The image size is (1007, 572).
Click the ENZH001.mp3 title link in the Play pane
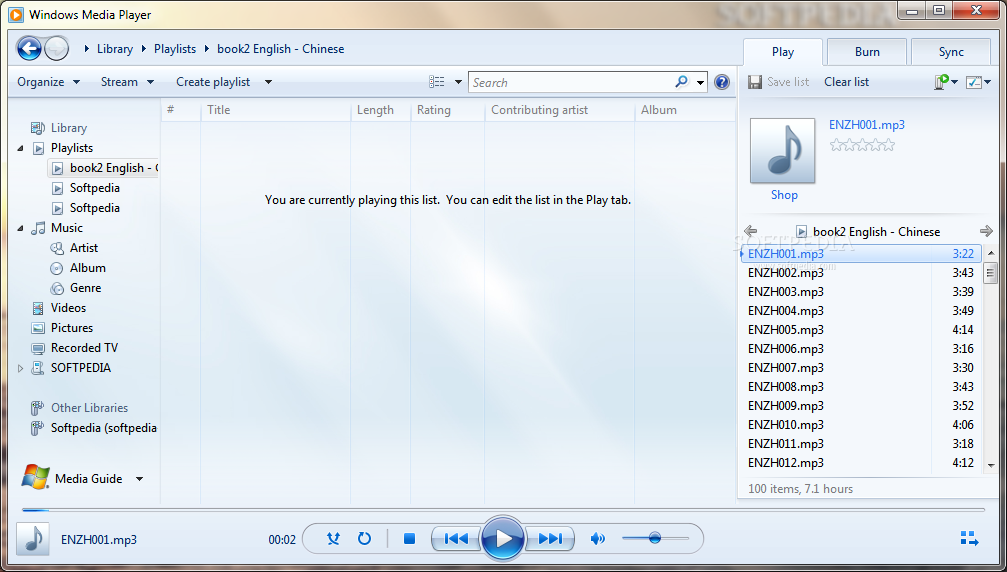(866, 125)
